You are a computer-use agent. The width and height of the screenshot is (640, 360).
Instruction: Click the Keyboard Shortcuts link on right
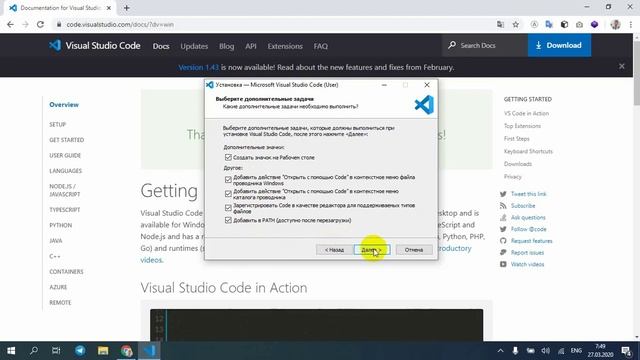coord(528,151)
